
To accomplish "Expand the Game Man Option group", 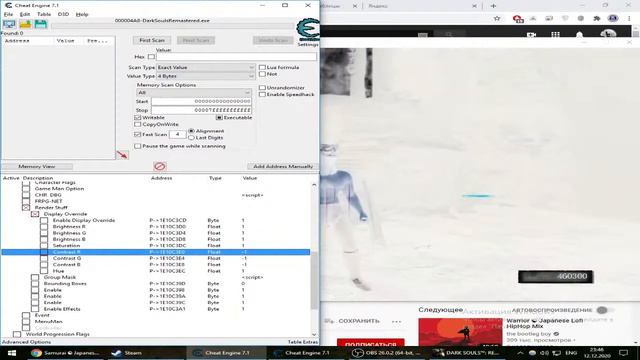I will pyautogui.click(x=26, y=189).
